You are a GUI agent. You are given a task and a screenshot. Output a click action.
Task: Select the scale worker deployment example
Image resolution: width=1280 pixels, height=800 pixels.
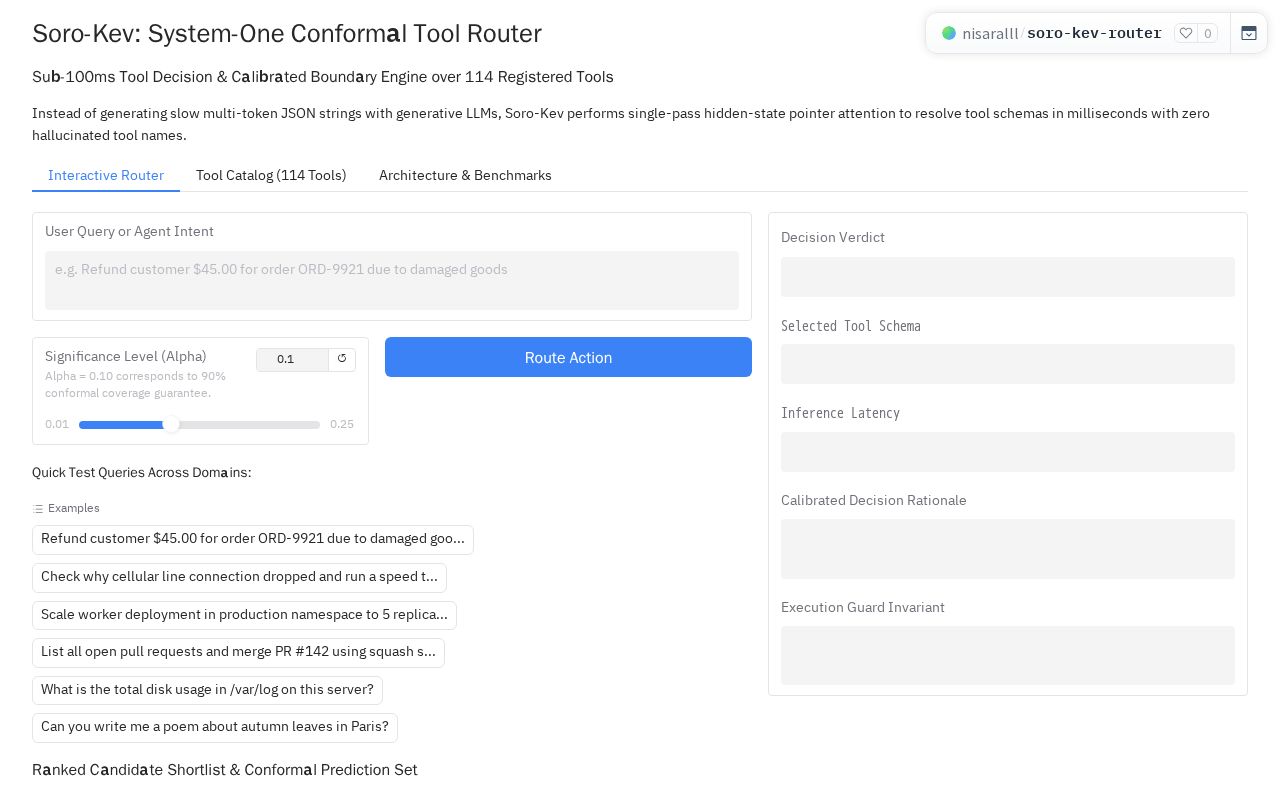point(244,615)
